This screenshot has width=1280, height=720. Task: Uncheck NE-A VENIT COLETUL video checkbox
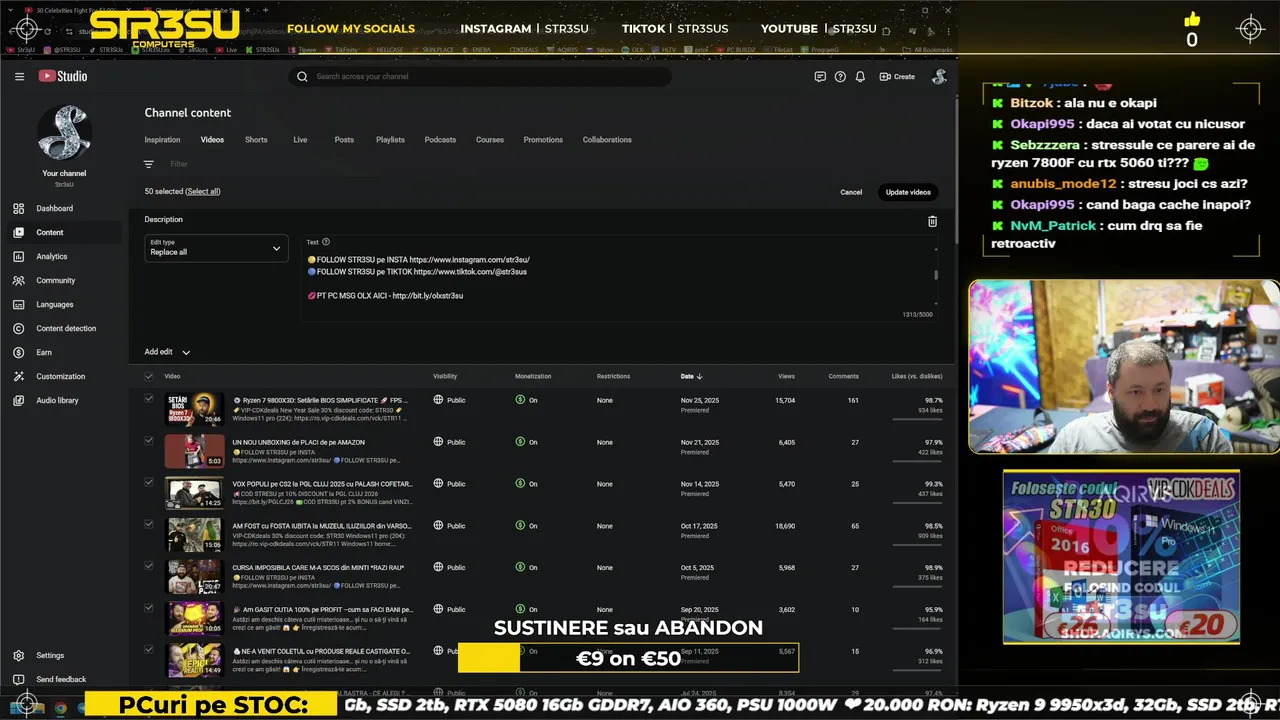coord(149,650)
